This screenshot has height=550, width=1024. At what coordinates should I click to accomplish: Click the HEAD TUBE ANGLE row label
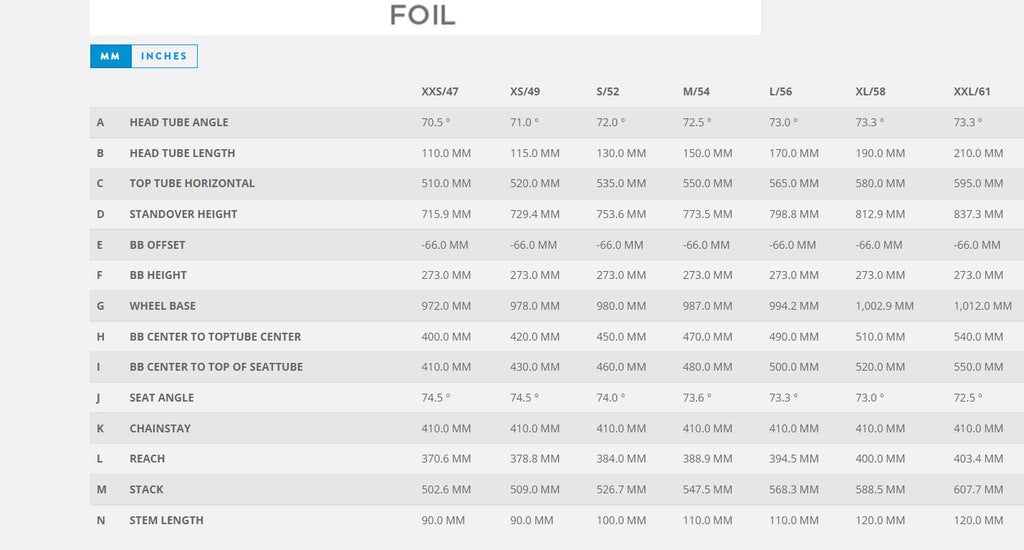(x=179, y=122)
